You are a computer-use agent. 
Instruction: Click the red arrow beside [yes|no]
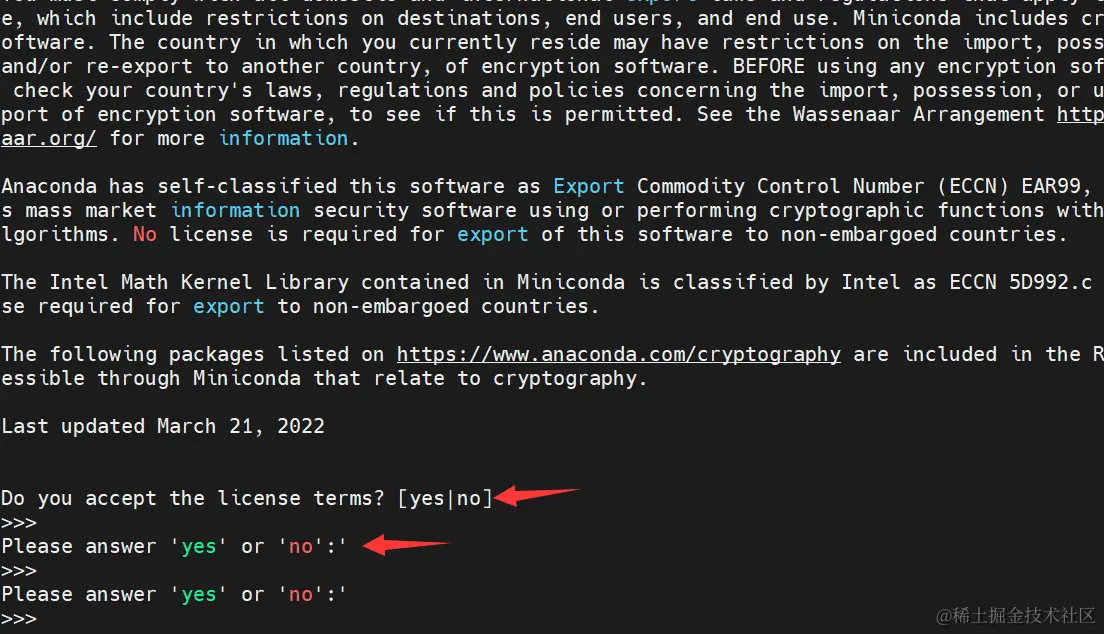pyautogui.click(x=537, y=495)
